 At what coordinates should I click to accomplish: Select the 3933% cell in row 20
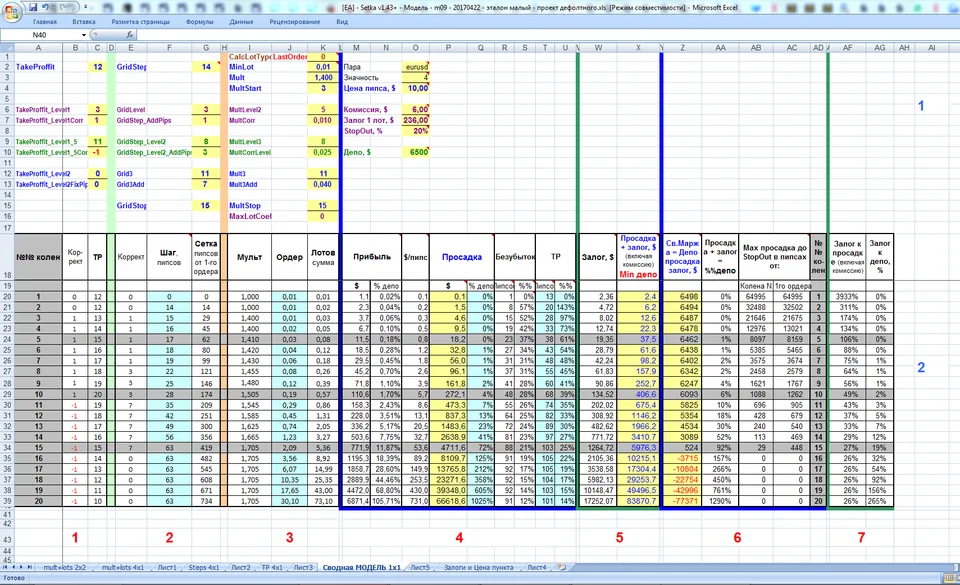847,296
